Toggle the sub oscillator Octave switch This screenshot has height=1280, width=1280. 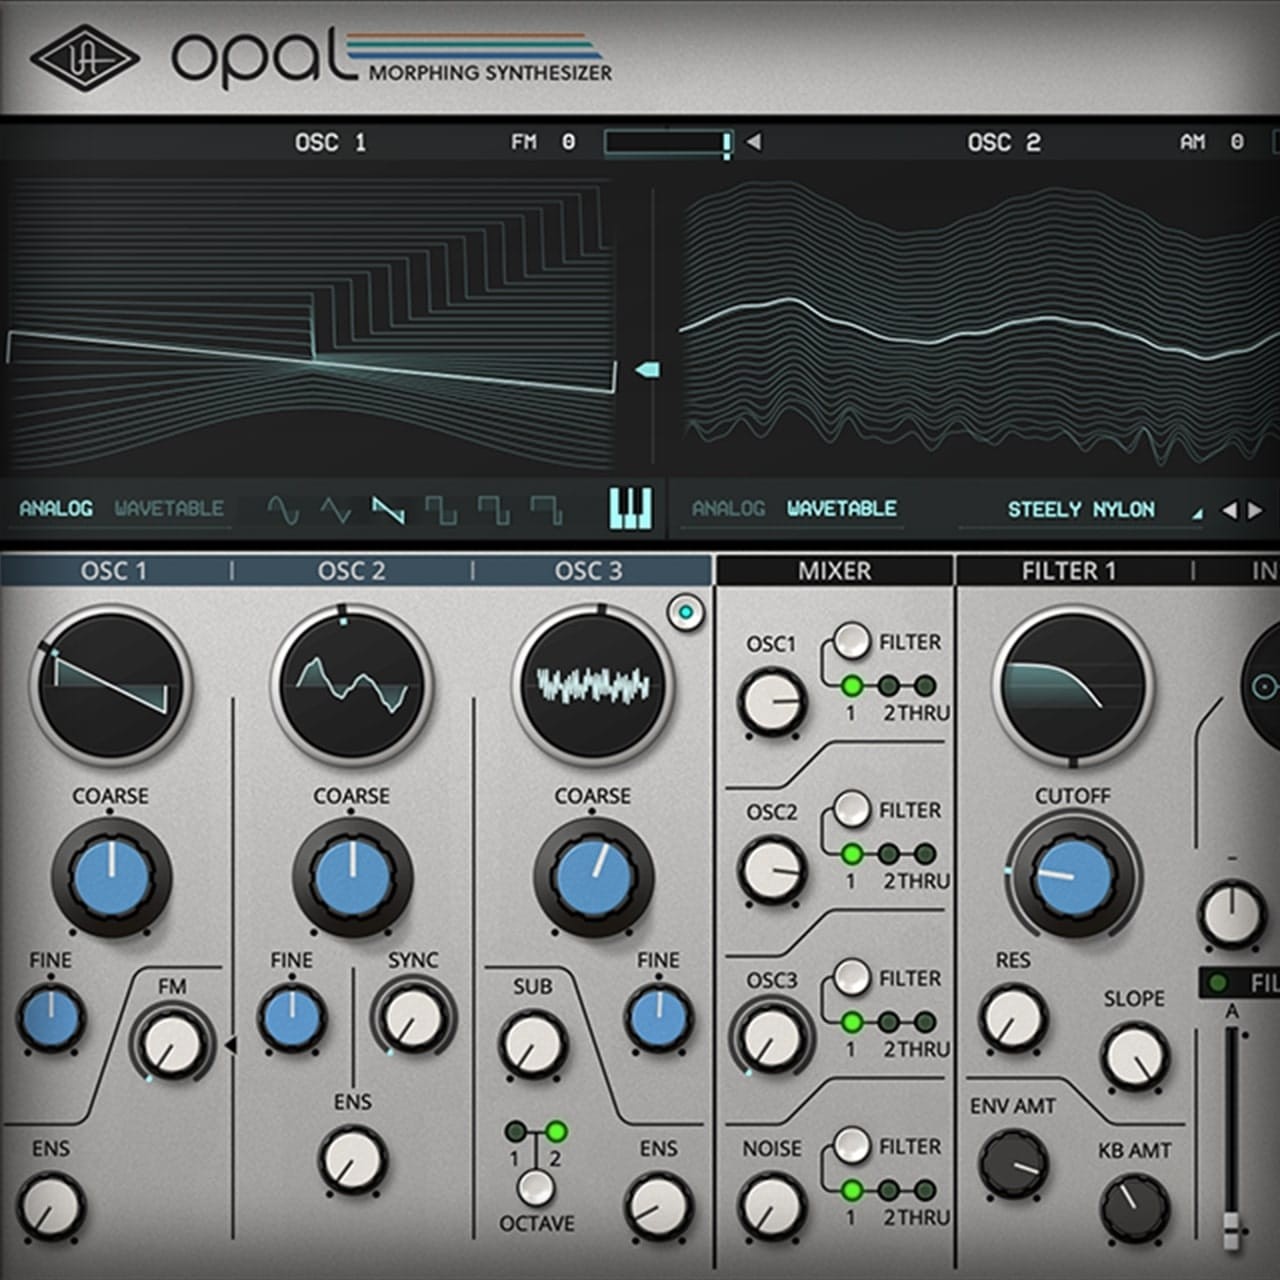[536, 1187]
